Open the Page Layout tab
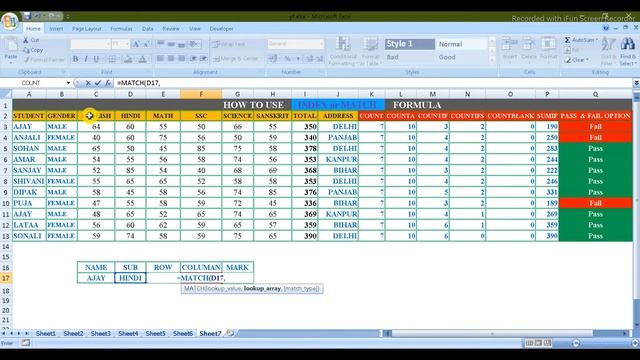Viewport: 640px width, 360px height. pos(87,29)
